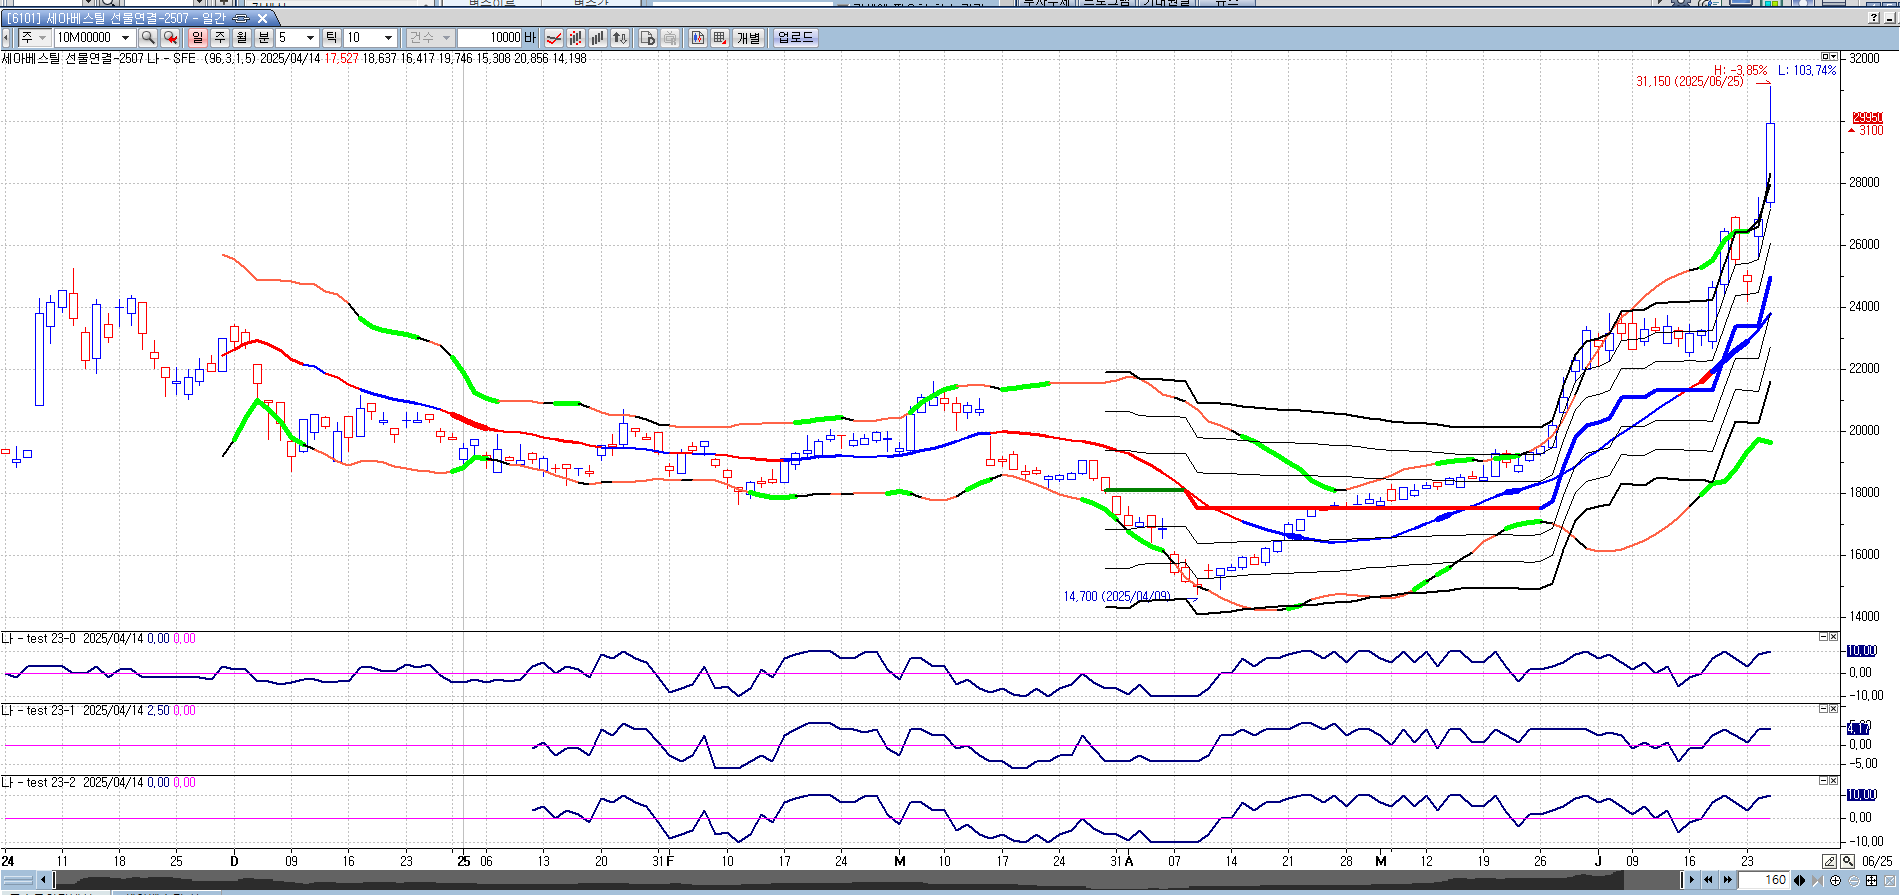Image resolution: width=1900 pixels, height=895 pixels.
Task: Click the zoom-in plus circle icon at bottom right
Action: tap(1835, 880)
